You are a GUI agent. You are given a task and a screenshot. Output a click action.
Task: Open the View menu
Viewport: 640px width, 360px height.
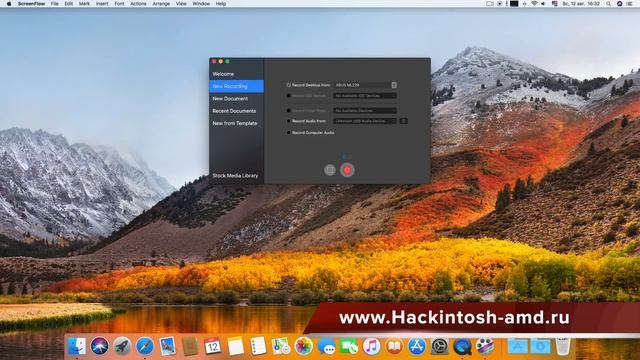pyautogui.click(x=181, y=4)
